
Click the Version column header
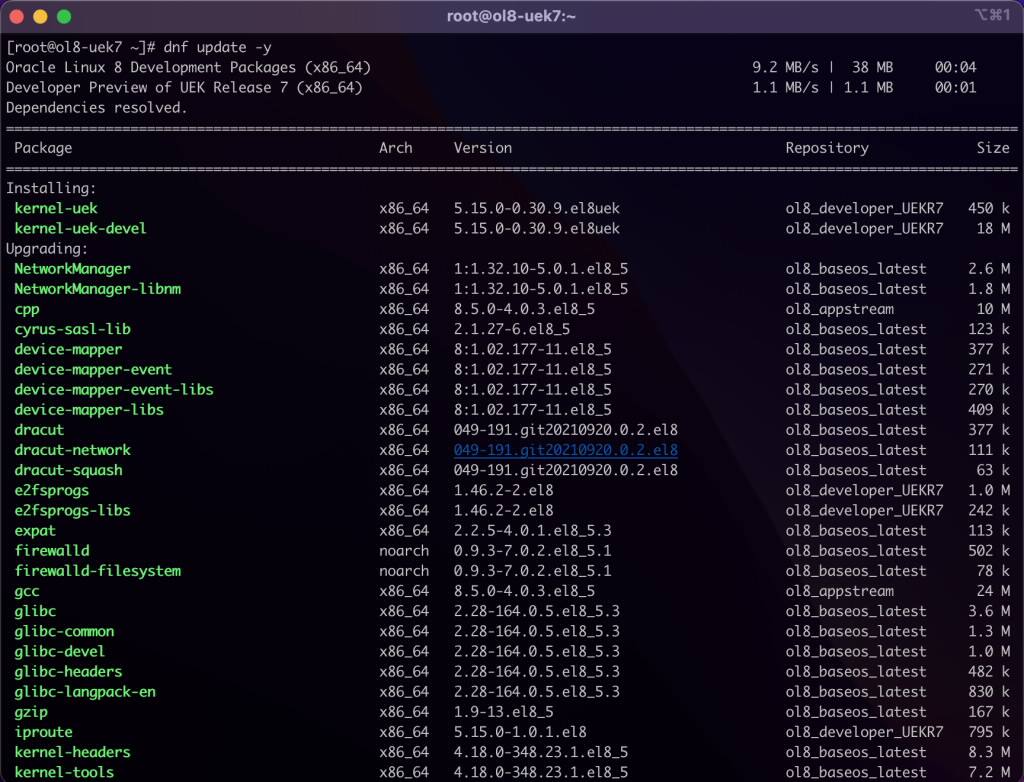tap(482, 147)
